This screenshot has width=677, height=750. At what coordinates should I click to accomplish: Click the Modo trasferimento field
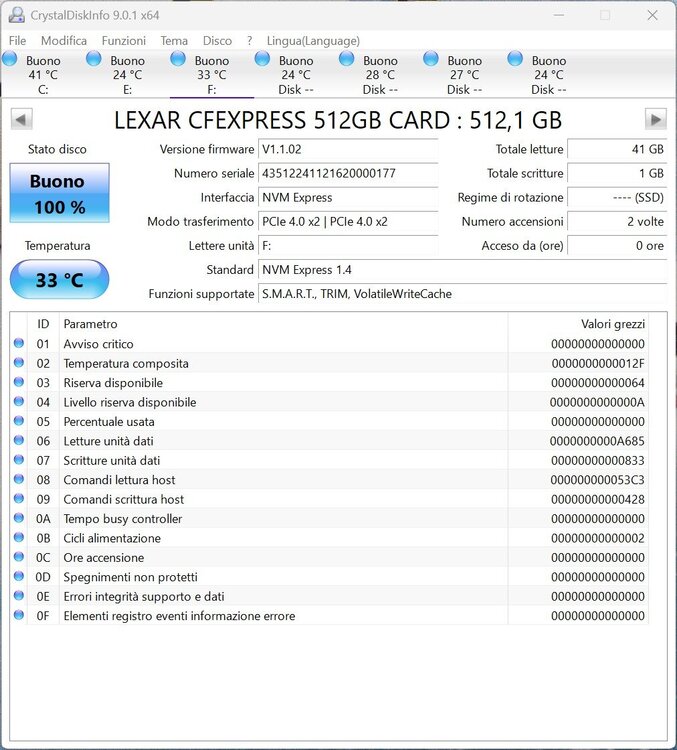[348, 221]
